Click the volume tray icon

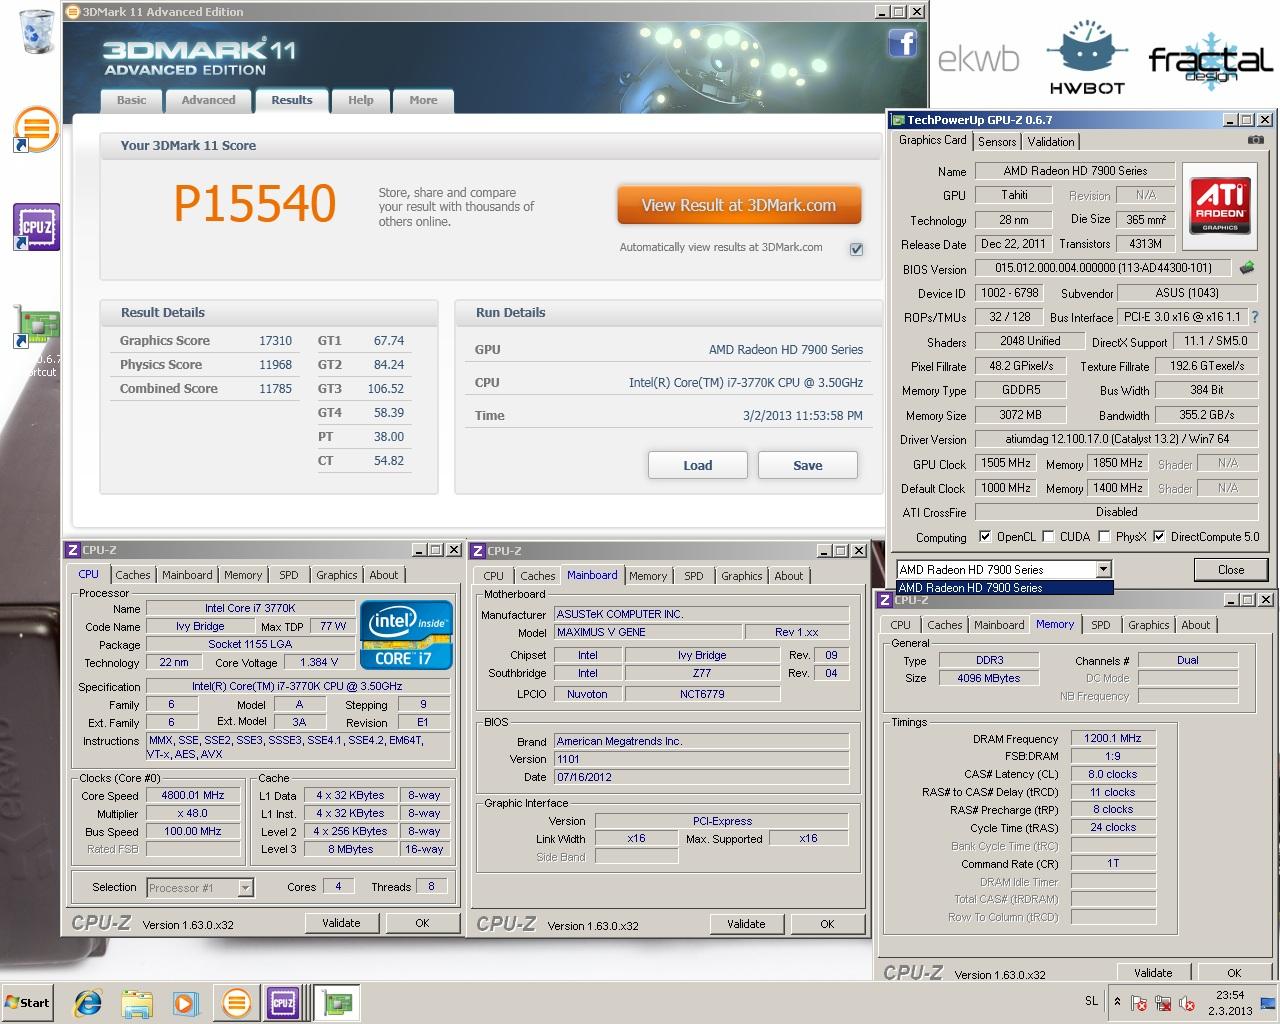[x=1187, y=1003]
